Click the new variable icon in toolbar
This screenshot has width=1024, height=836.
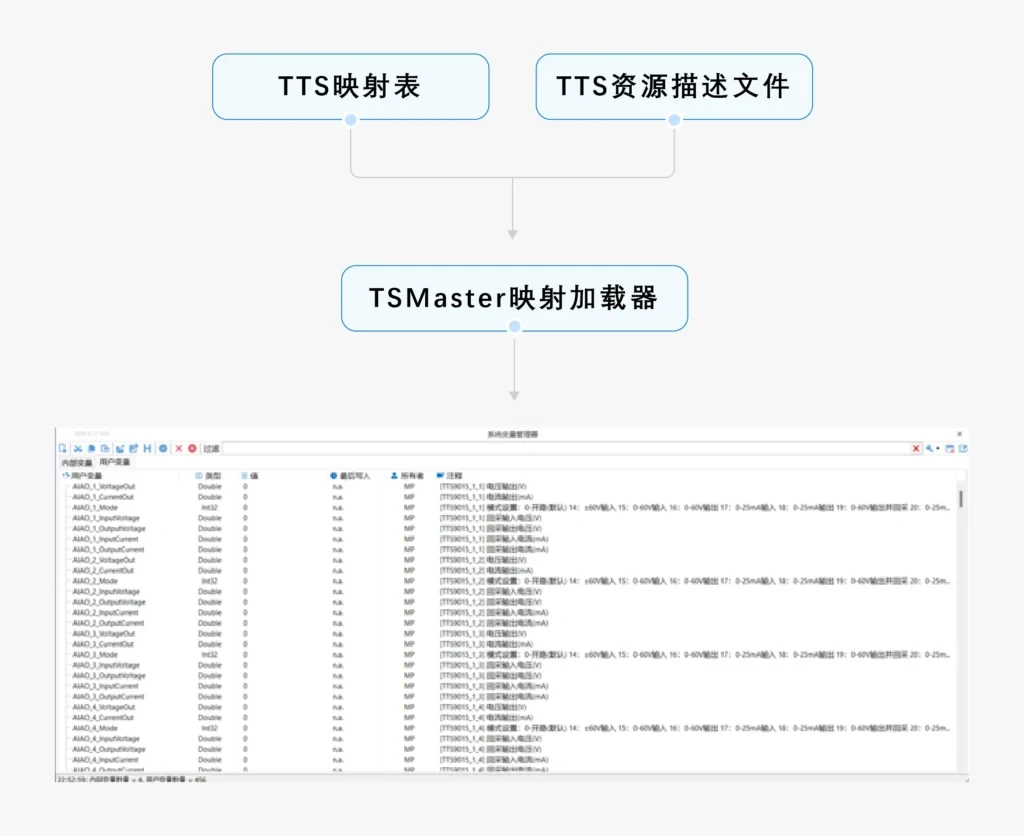(62, 449)
